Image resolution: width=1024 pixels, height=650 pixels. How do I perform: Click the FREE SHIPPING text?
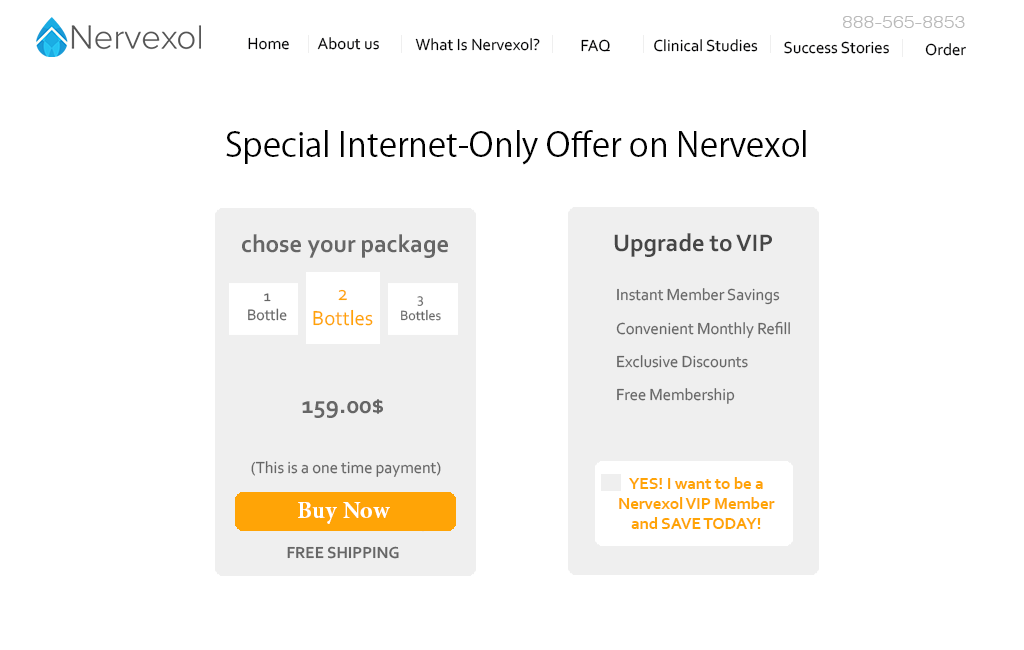343,553
